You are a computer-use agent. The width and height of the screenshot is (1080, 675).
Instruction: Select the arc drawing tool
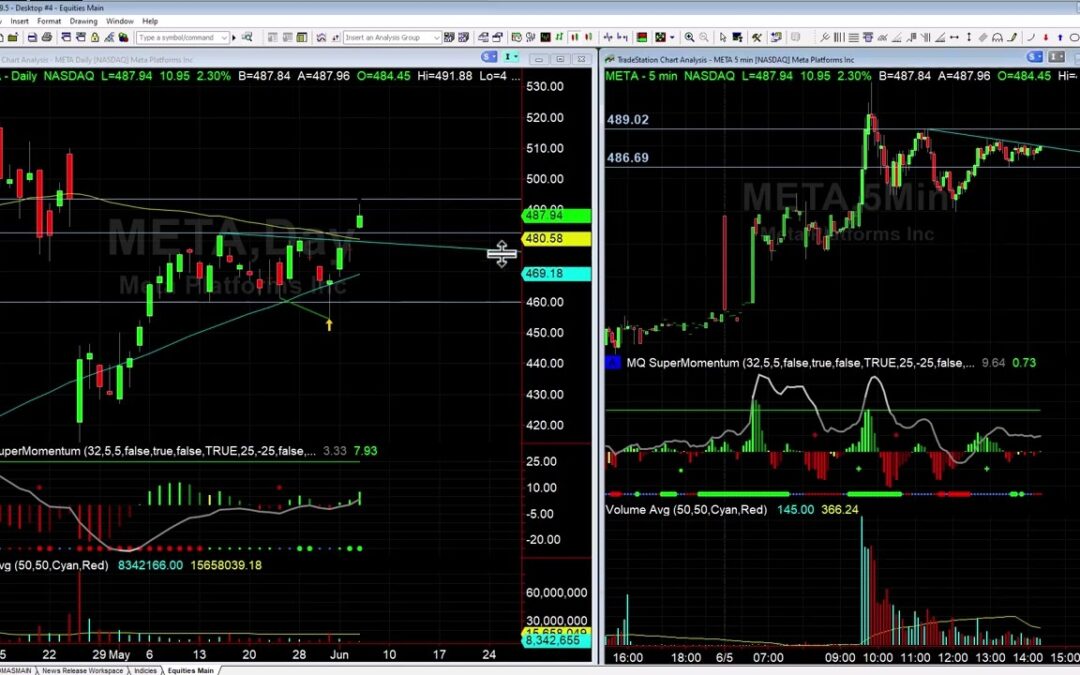pyautogui.click(x=1030, y=37)
